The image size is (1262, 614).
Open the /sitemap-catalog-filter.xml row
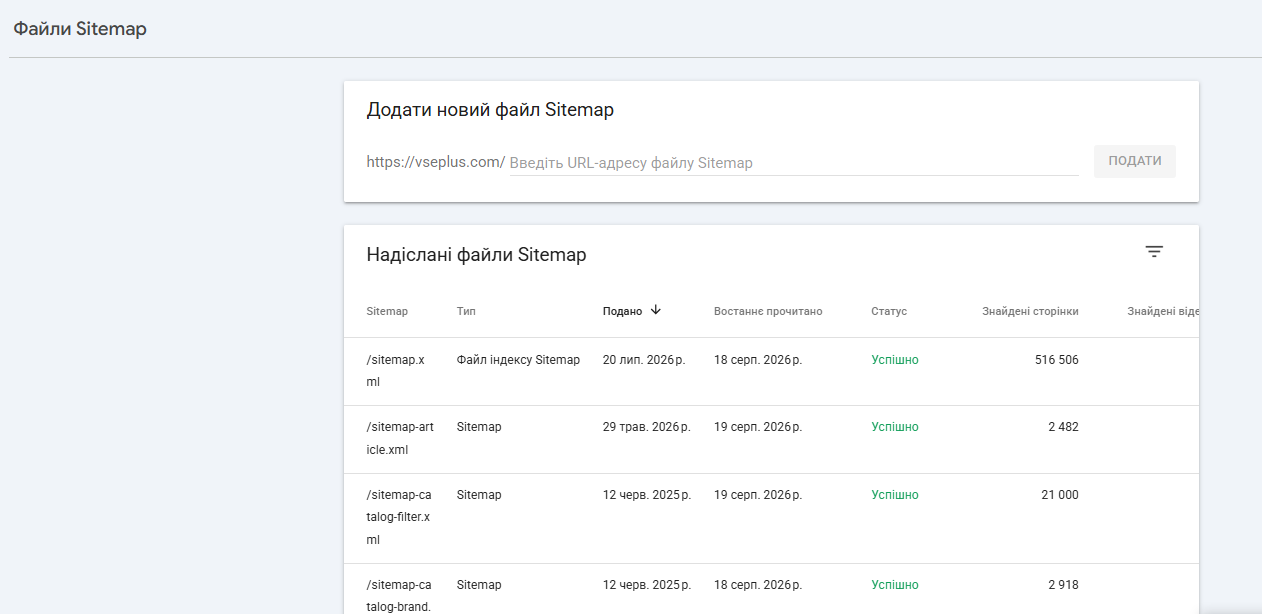[x=771, y=518]
